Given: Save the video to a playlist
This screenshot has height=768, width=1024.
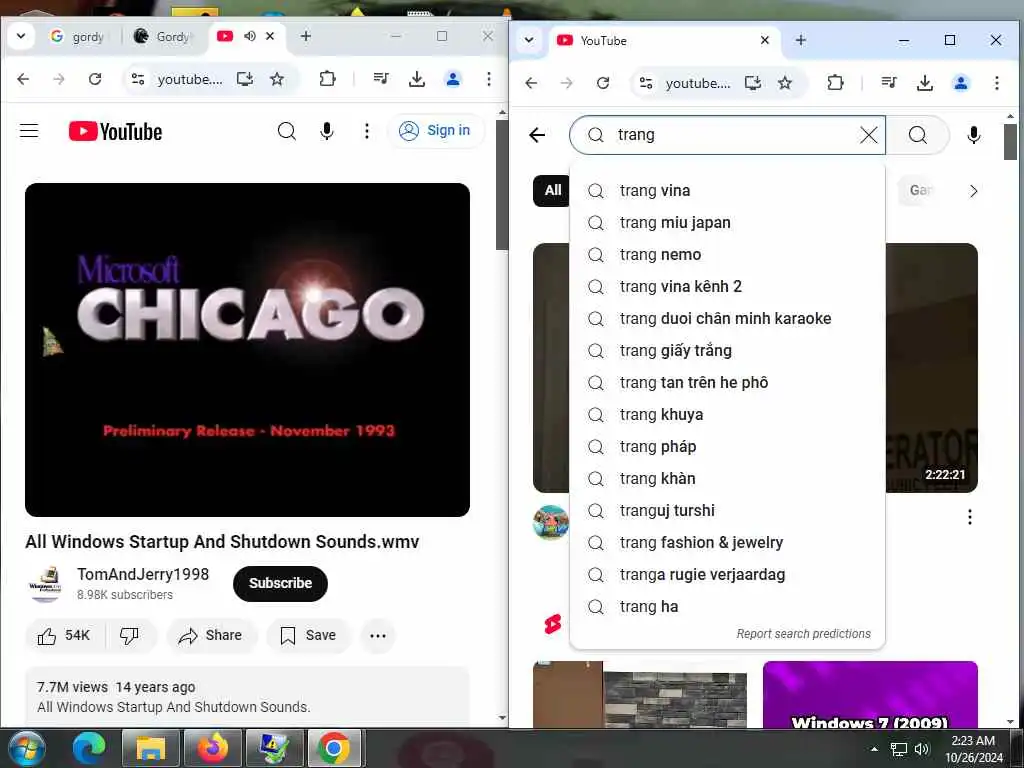Looking at the screenshot, I should [308, 635].
